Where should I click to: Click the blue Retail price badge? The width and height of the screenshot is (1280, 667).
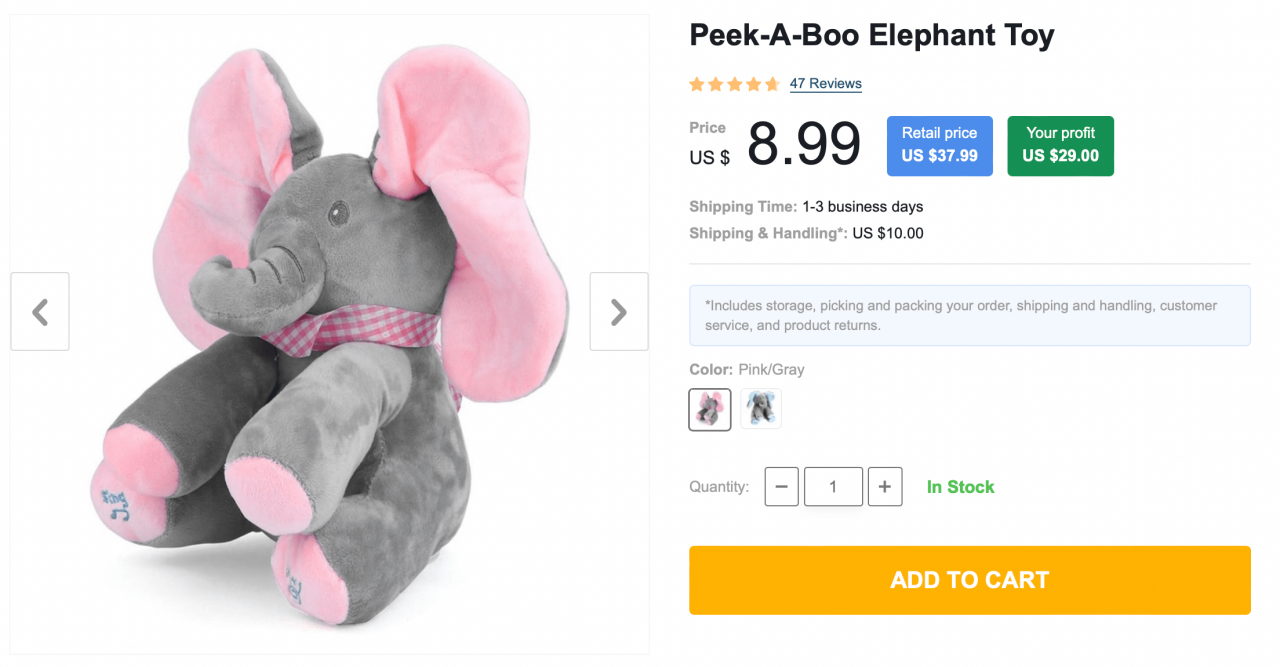[x=939, y=145]
